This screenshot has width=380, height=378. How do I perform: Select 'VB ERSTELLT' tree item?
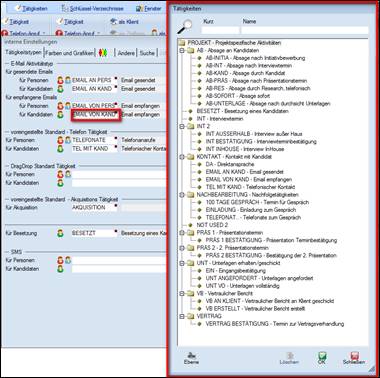tap(255, 309)
